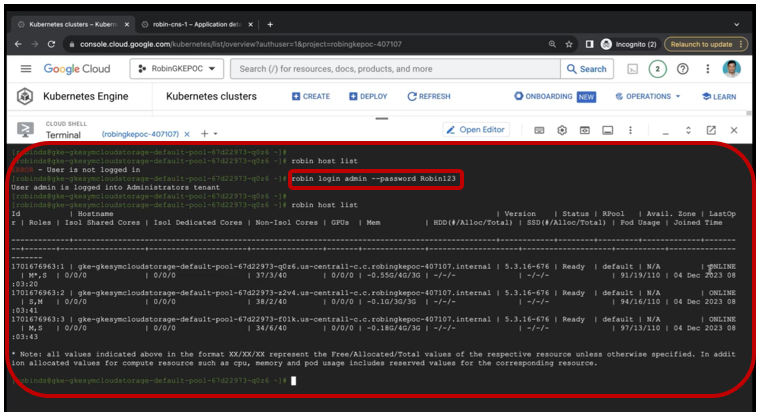Image resolution: width=761 pixels, height=418 pixels.
Task: Click the Cloud Shell terminal icon
Action: click(x=25, y=130)
